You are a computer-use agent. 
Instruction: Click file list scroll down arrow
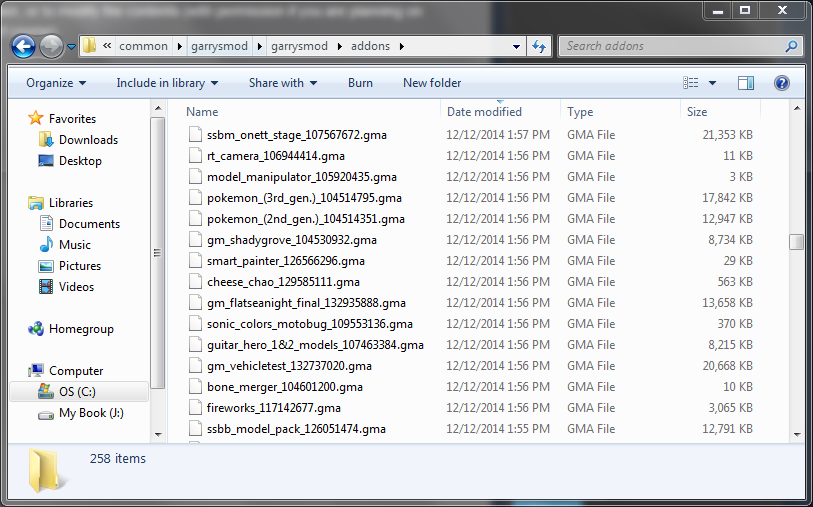(x=797, y=434)
